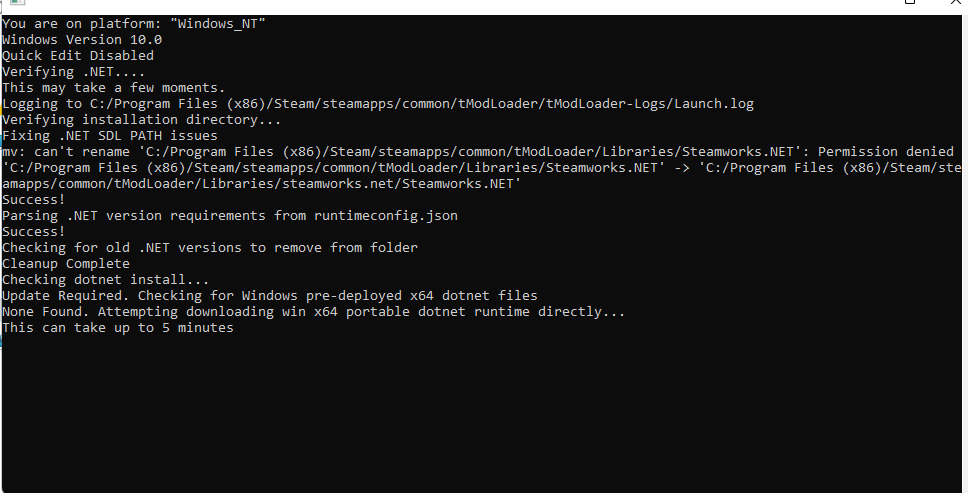Click 'Verifying installation directory...' line
This screenshot has width=968, height=493.
pyautogui.click(x=142, y=119)
